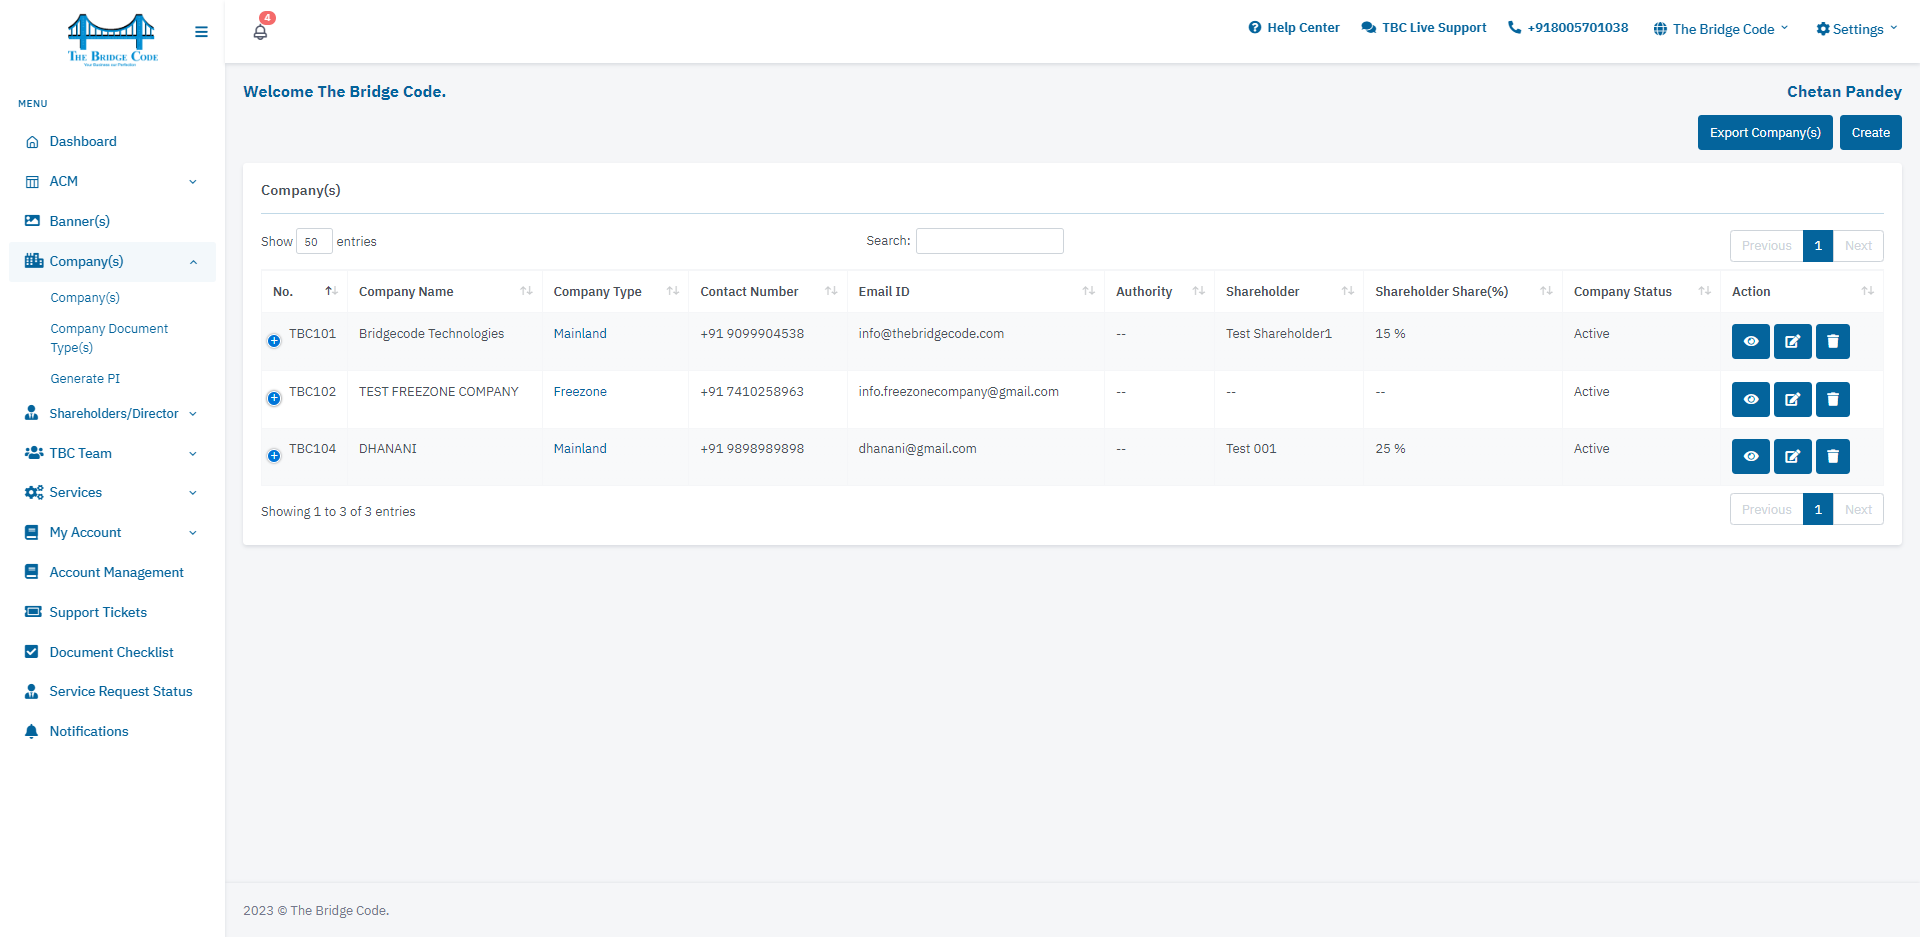Edit the Bridgecode Technologies company

[x=1792, y=341]
